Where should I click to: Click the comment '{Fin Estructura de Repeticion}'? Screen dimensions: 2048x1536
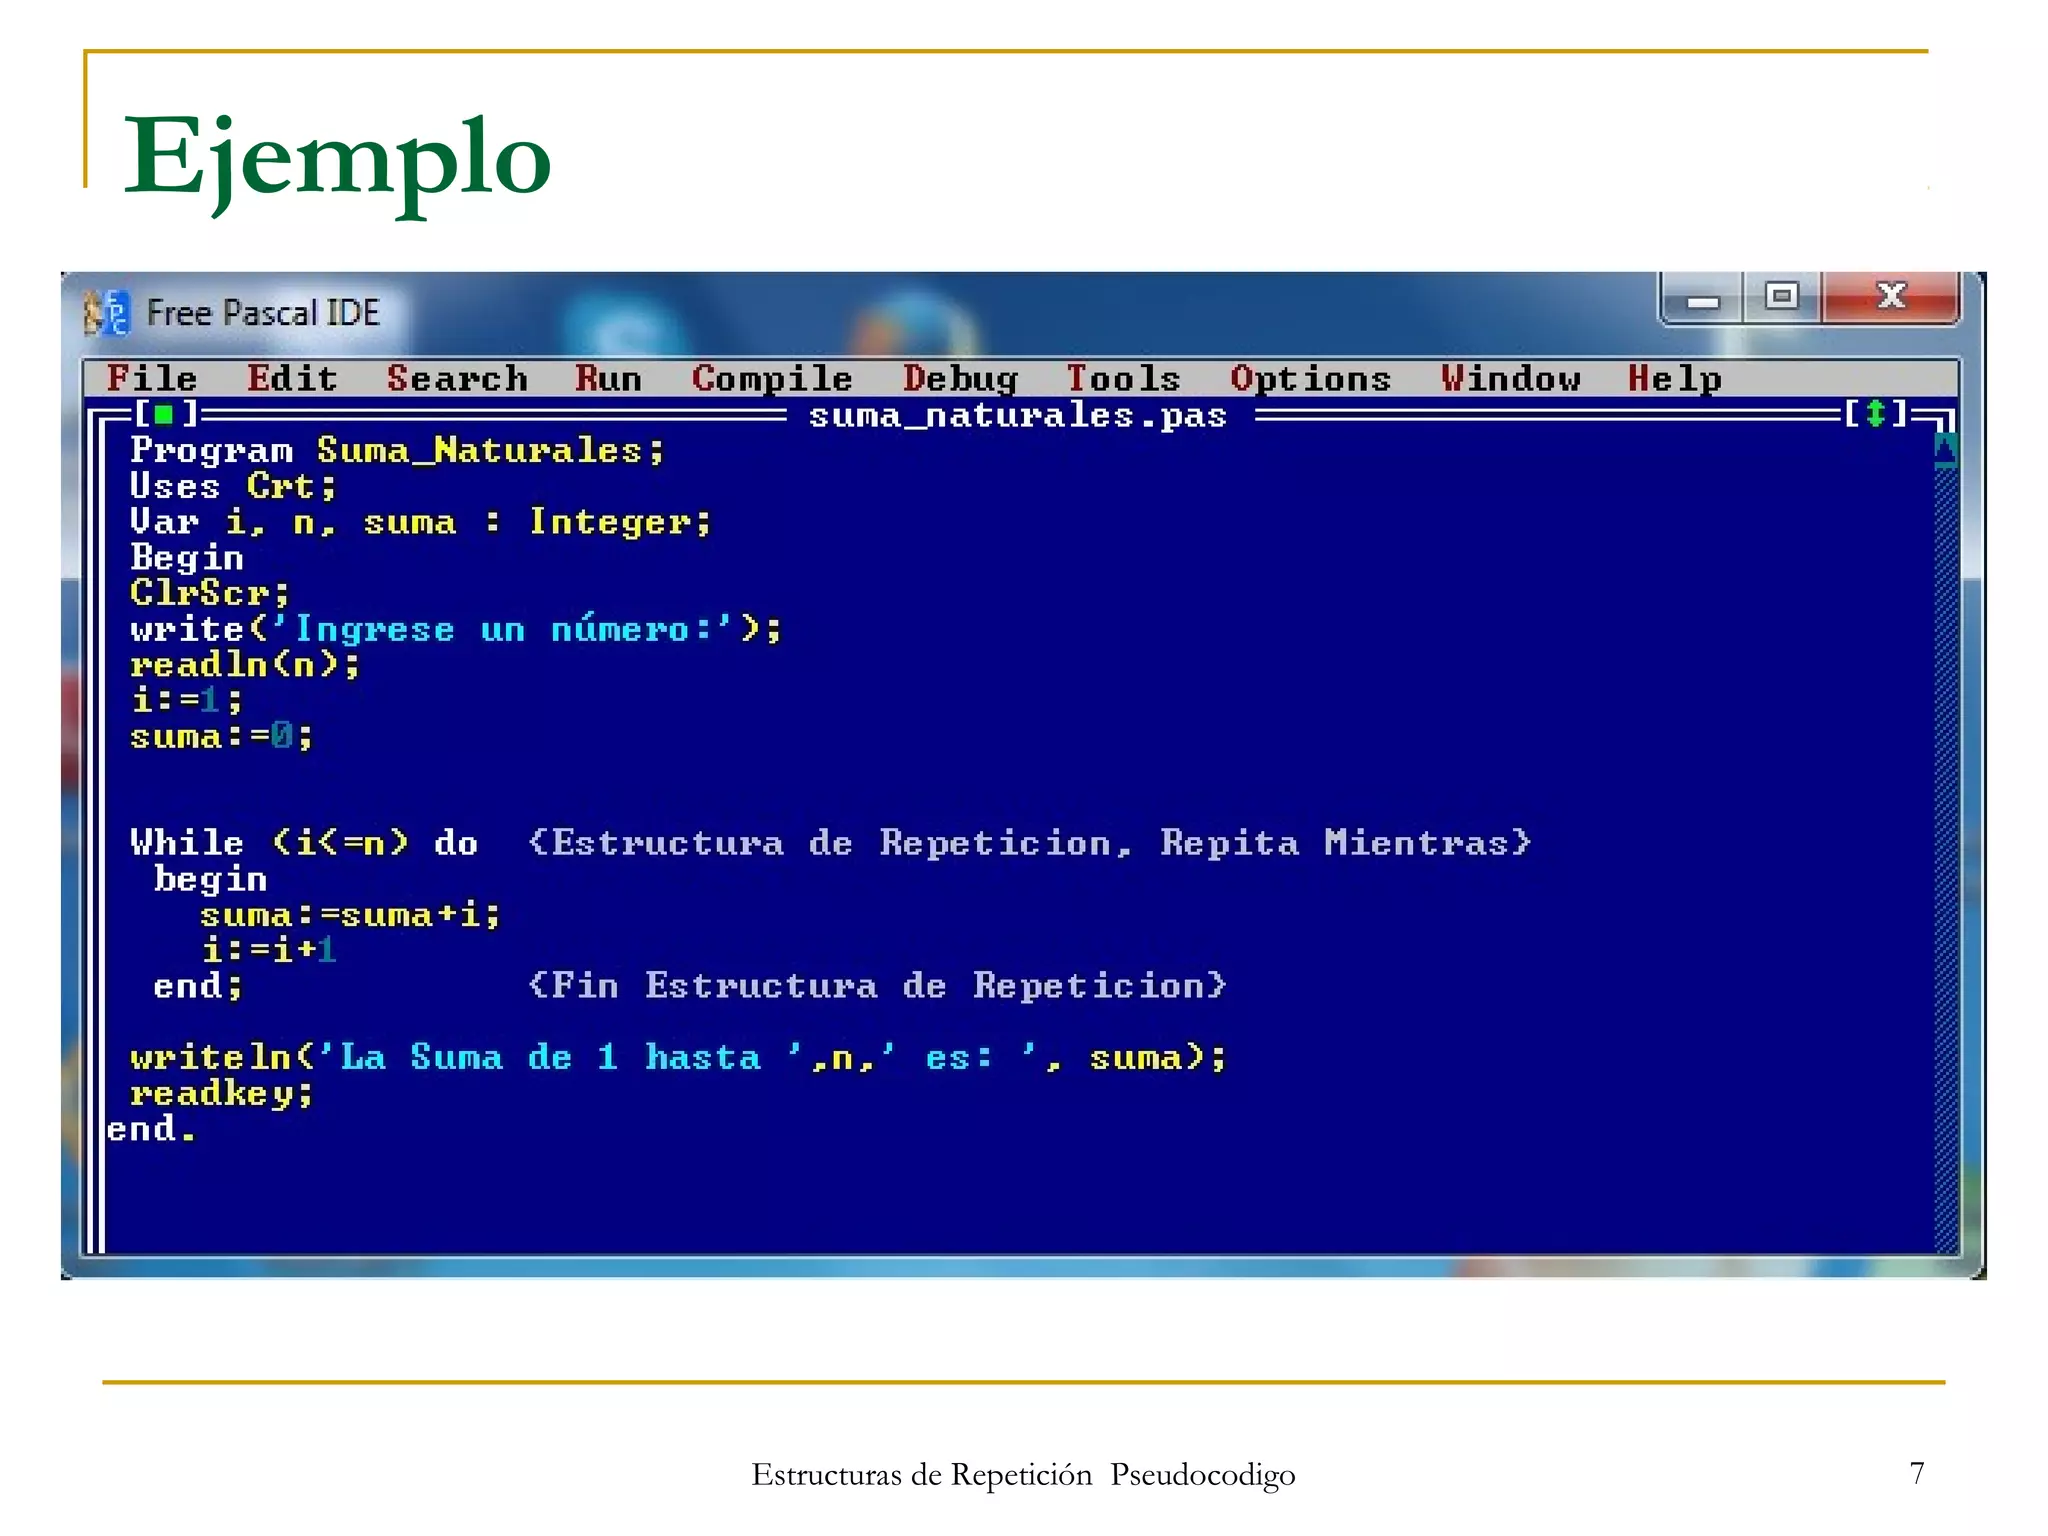click(877, 986)
